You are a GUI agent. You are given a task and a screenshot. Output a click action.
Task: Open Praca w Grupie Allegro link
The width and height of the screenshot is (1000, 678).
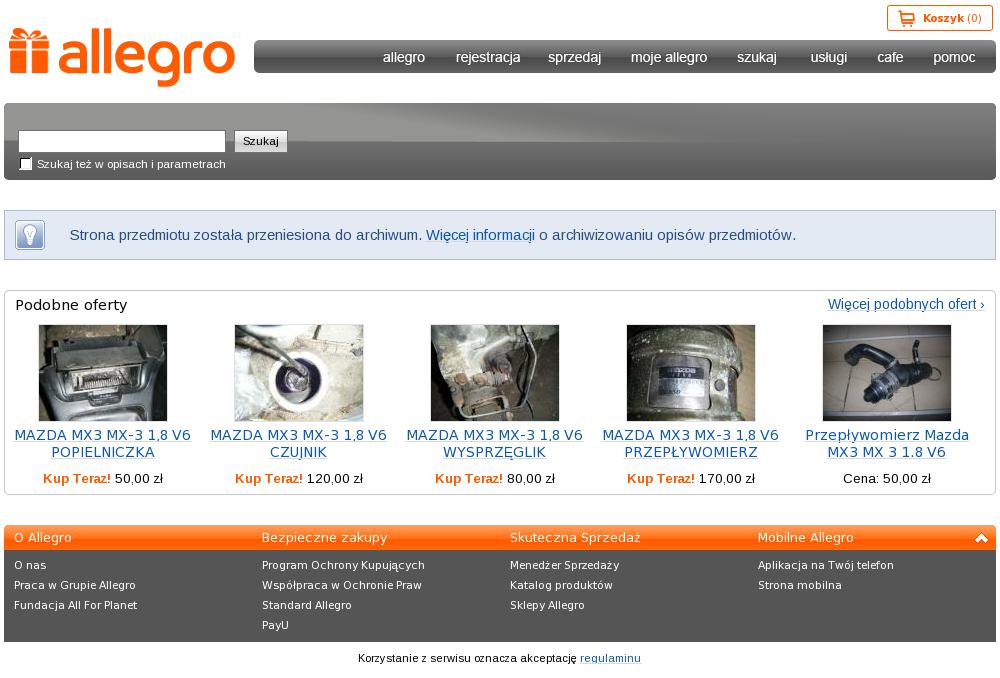pos(75,585)
